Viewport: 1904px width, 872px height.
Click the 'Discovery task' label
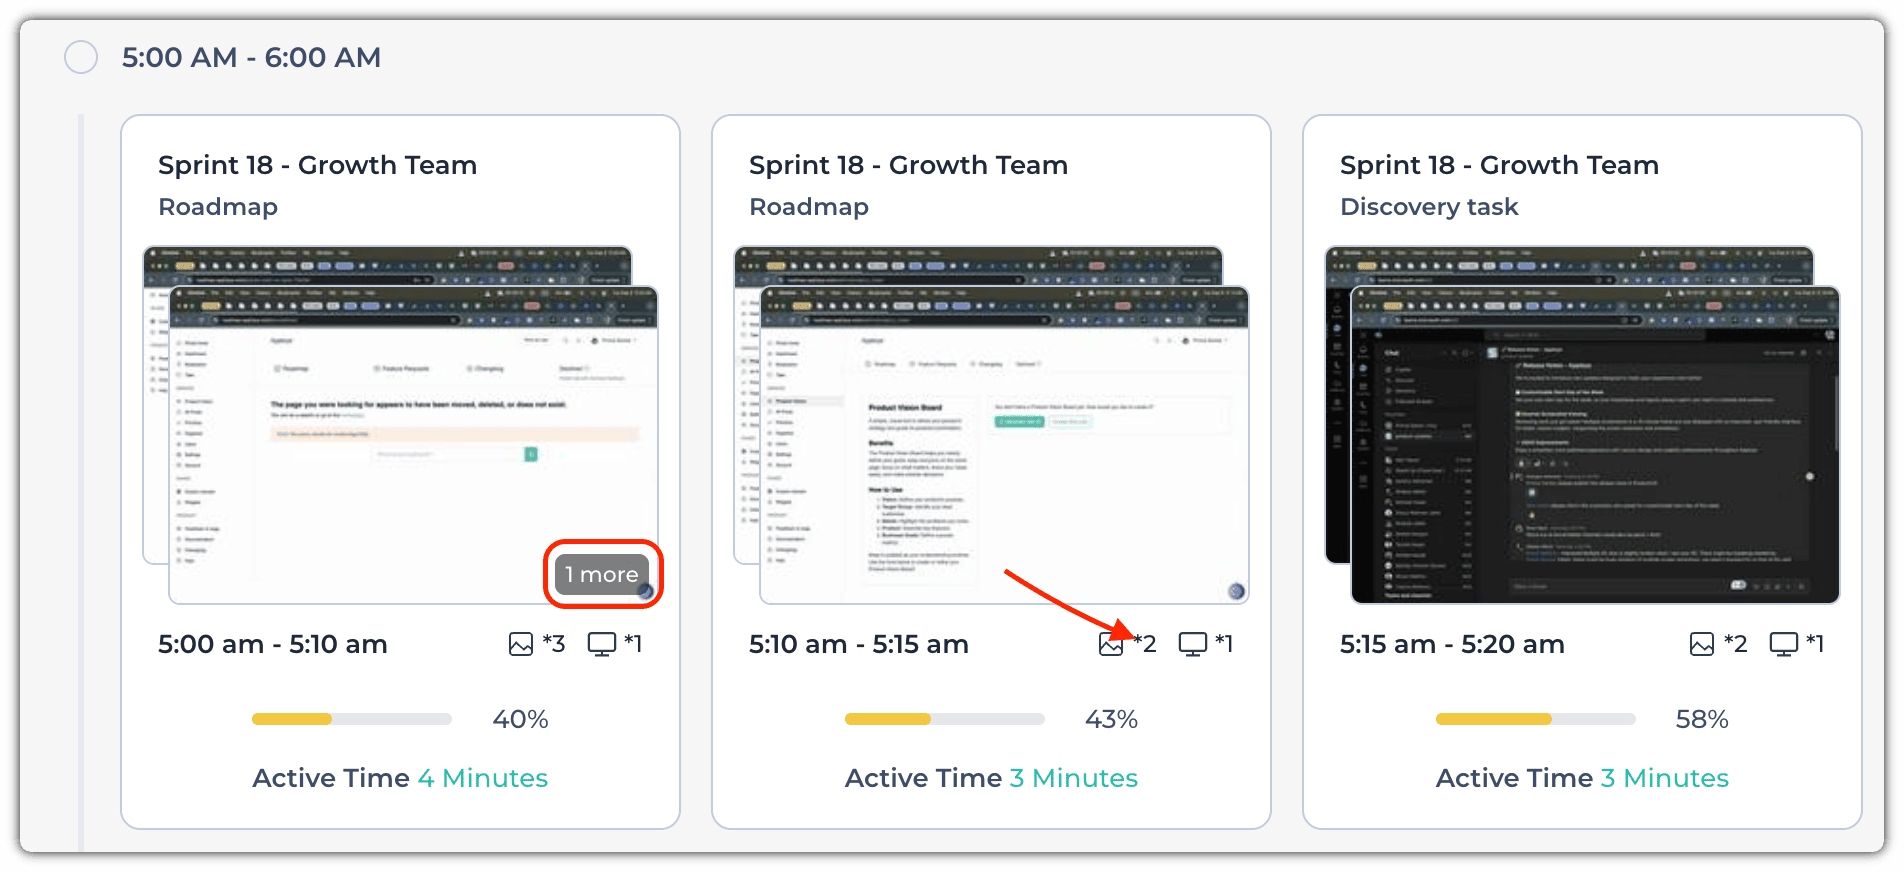click(1428, 207)
